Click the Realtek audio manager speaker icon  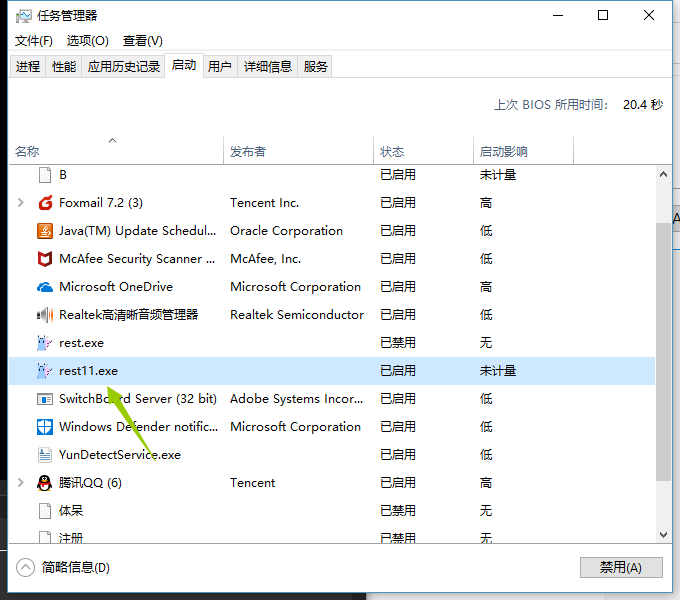[45, 315]
